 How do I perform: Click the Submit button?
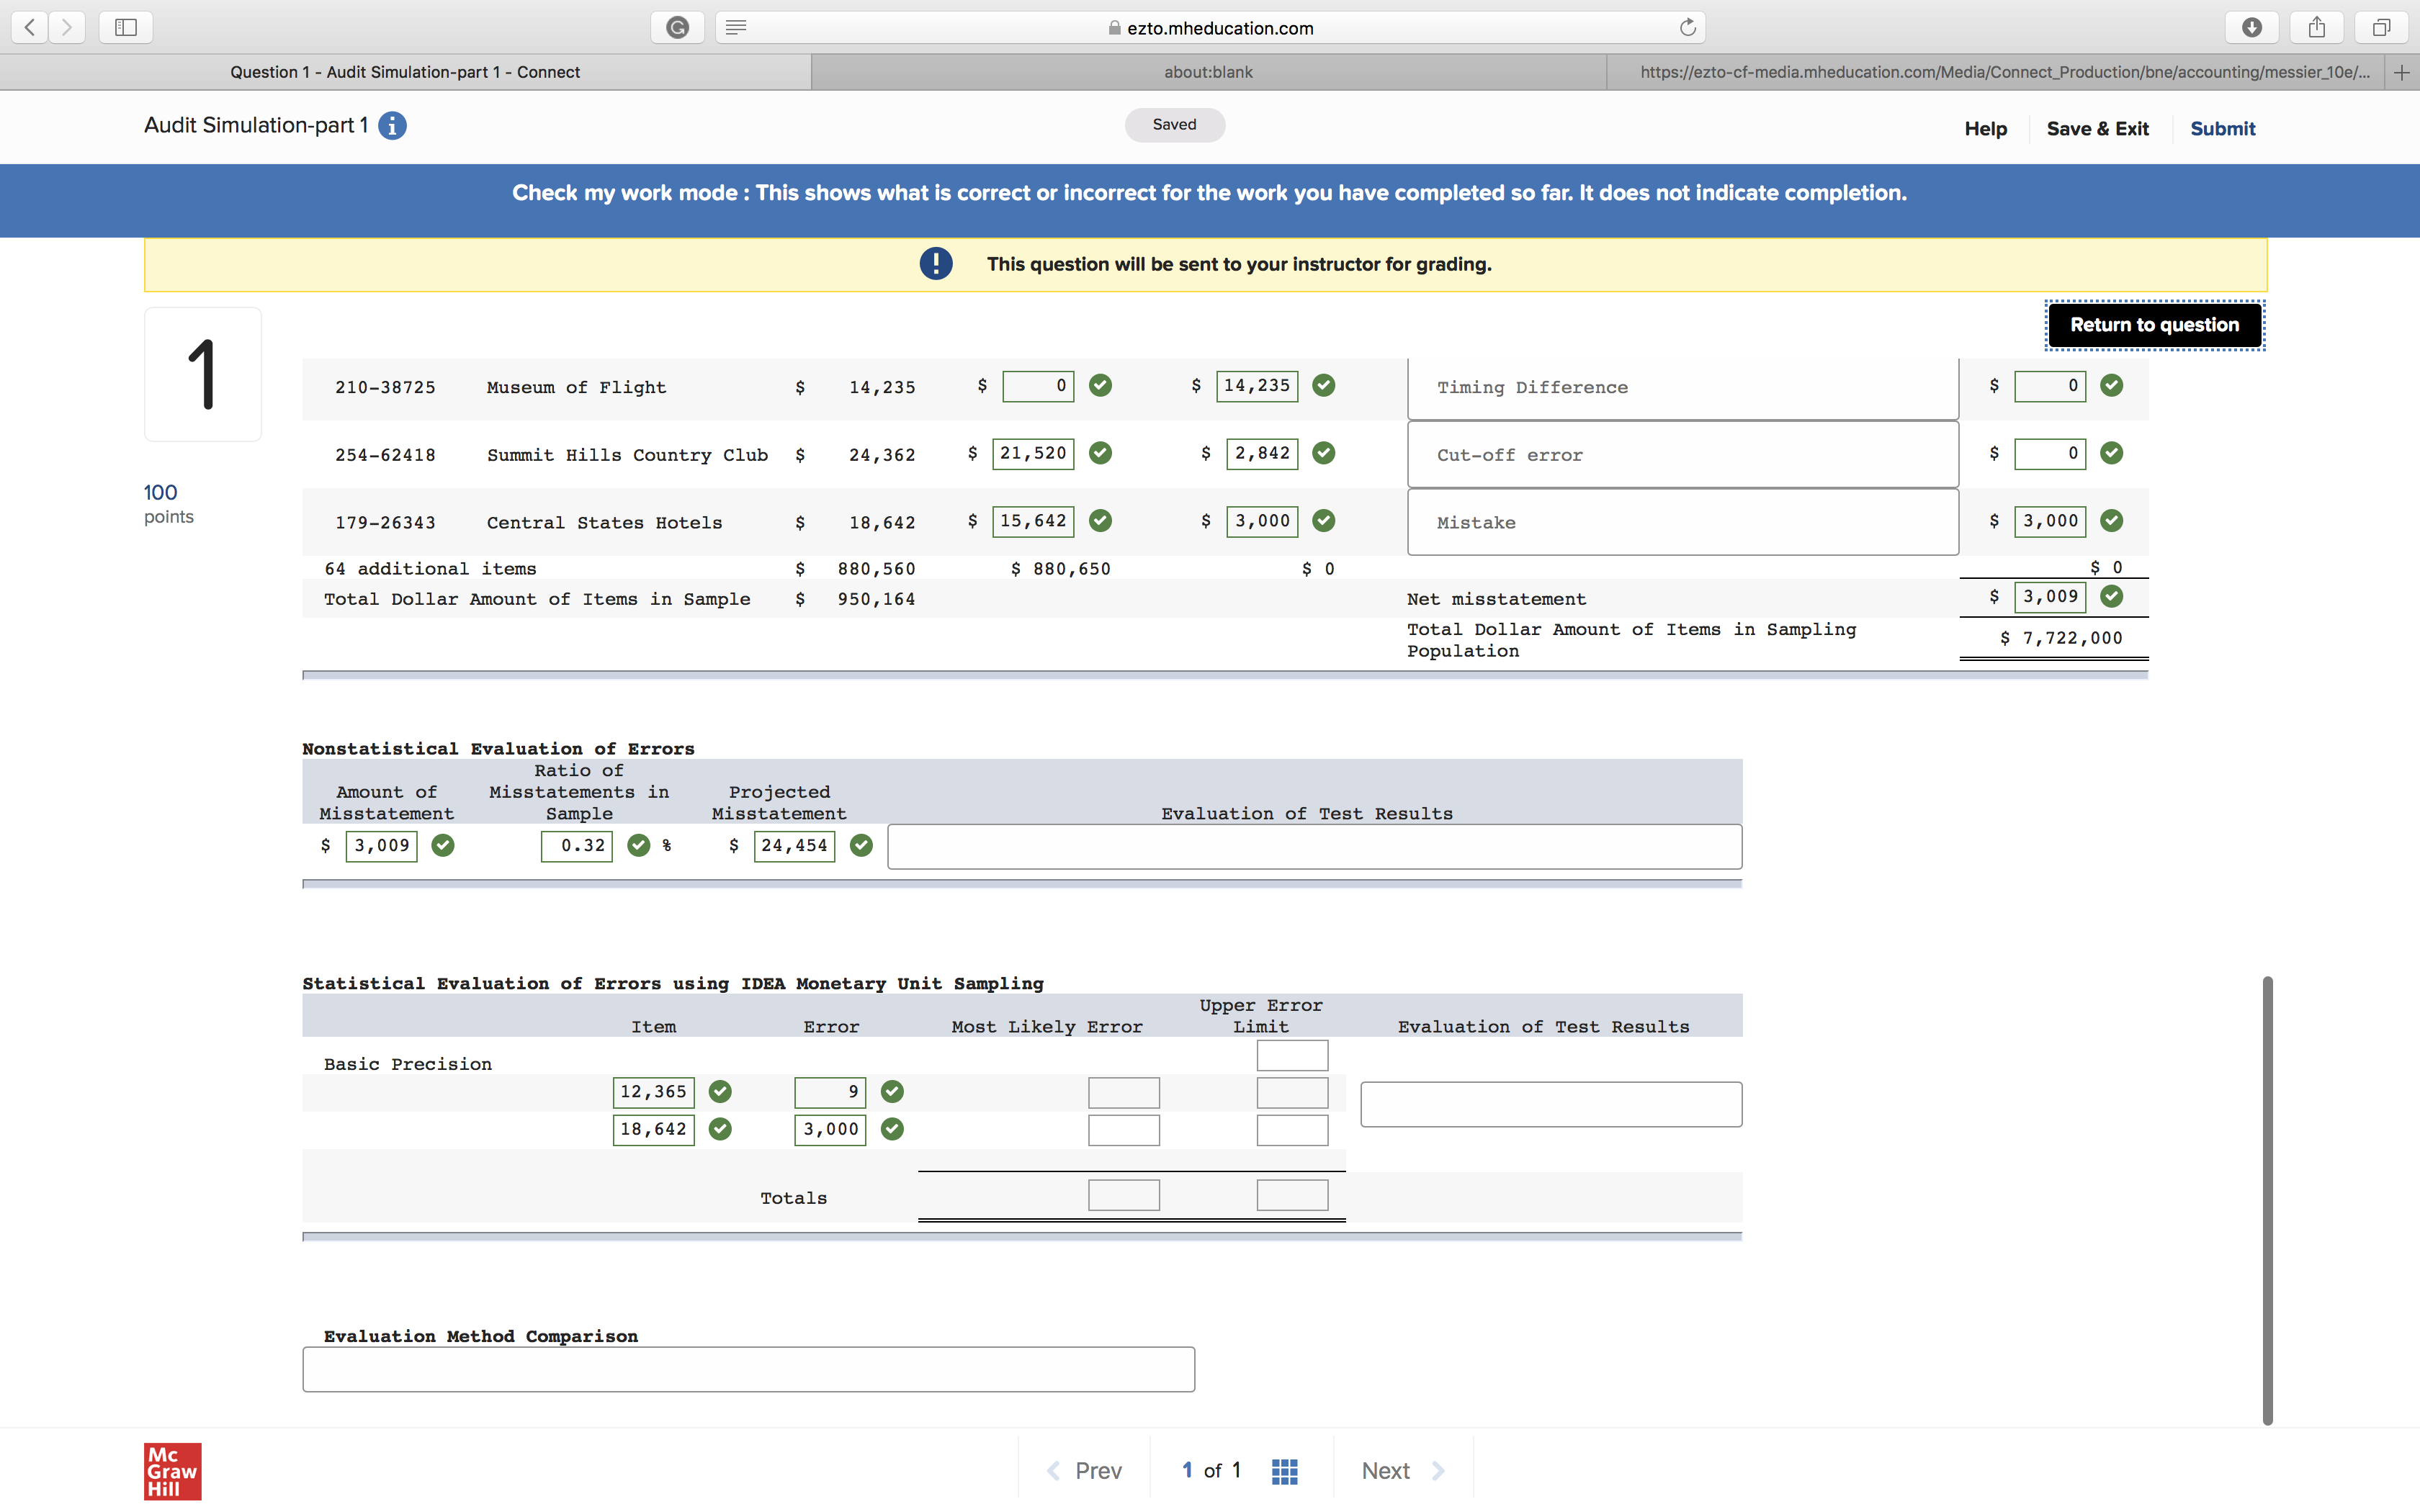coord(2222,129)
